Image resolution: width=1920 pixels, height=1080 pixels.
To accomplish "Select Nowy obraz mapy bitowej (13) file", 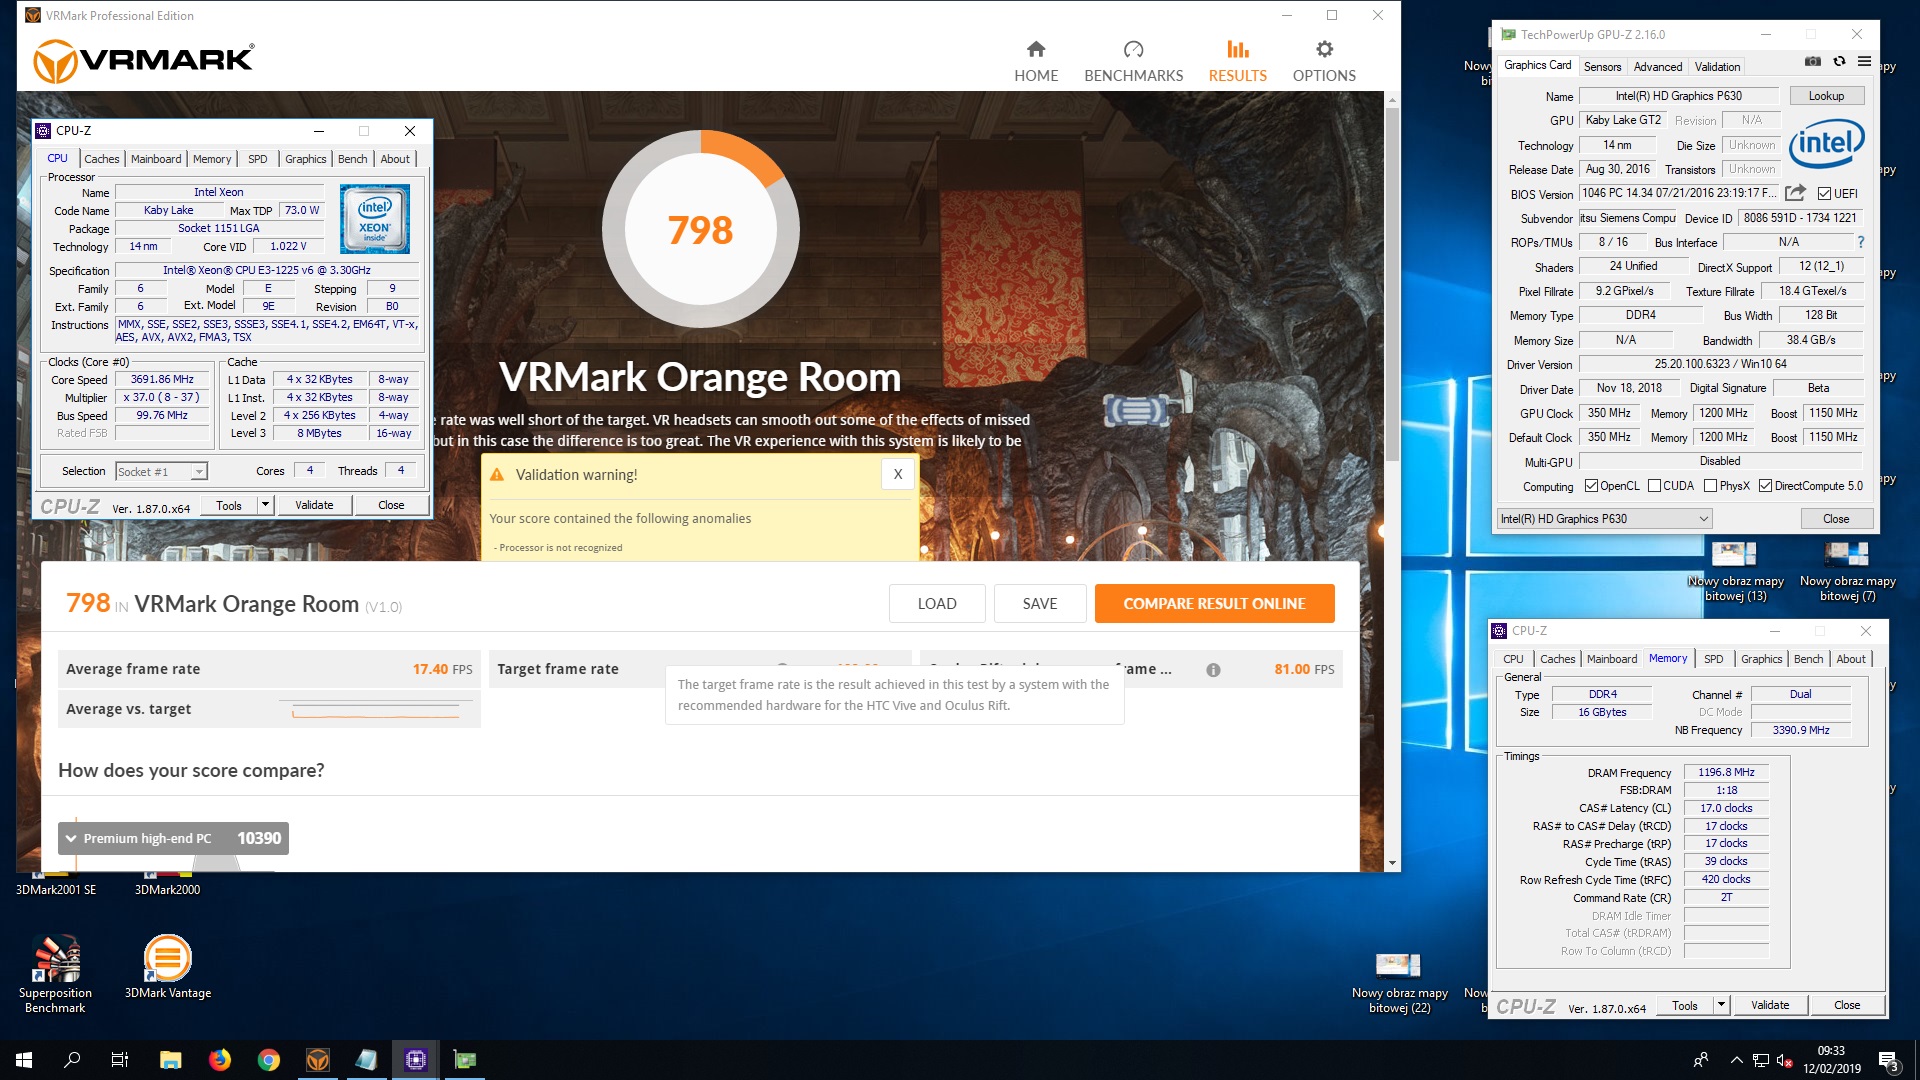I will [x=1735, y=571].
